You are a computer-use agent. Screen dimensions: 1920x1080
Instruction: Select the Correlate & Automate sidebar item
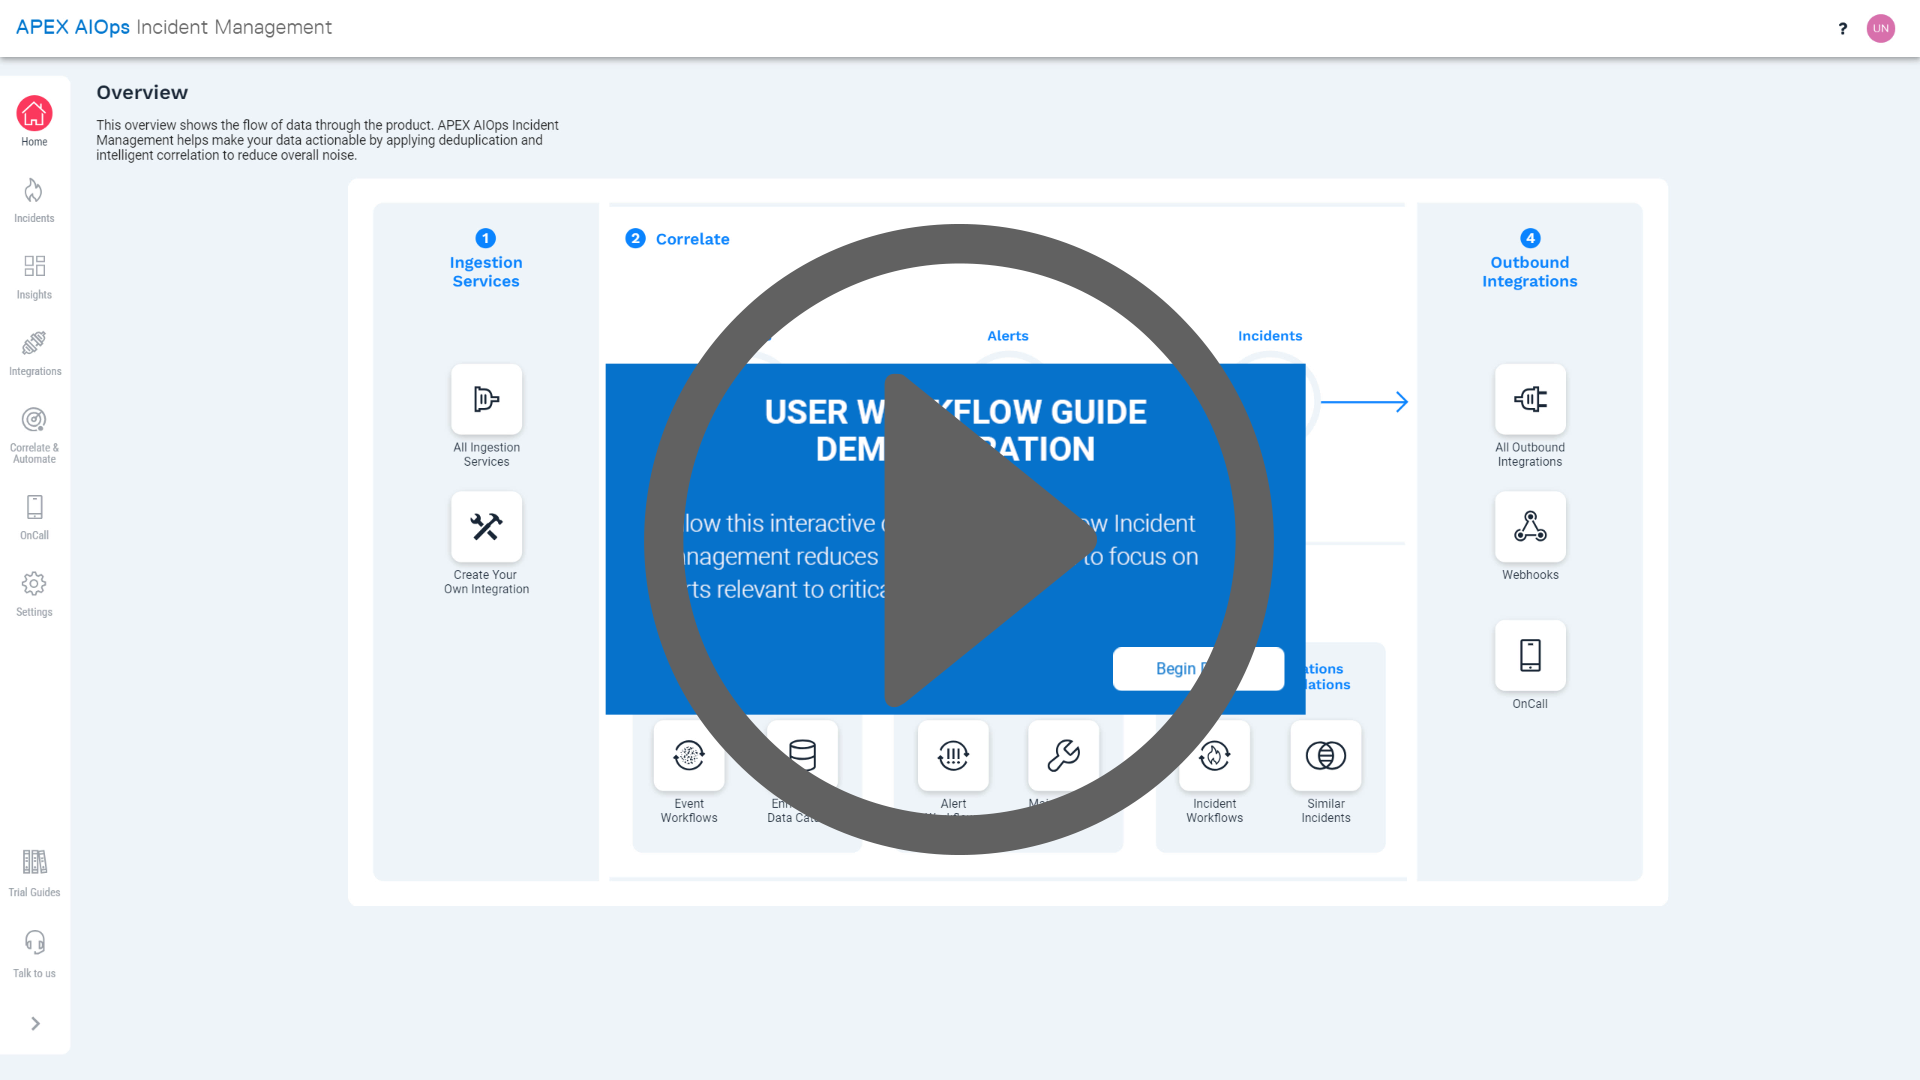[x=36, y=434]
